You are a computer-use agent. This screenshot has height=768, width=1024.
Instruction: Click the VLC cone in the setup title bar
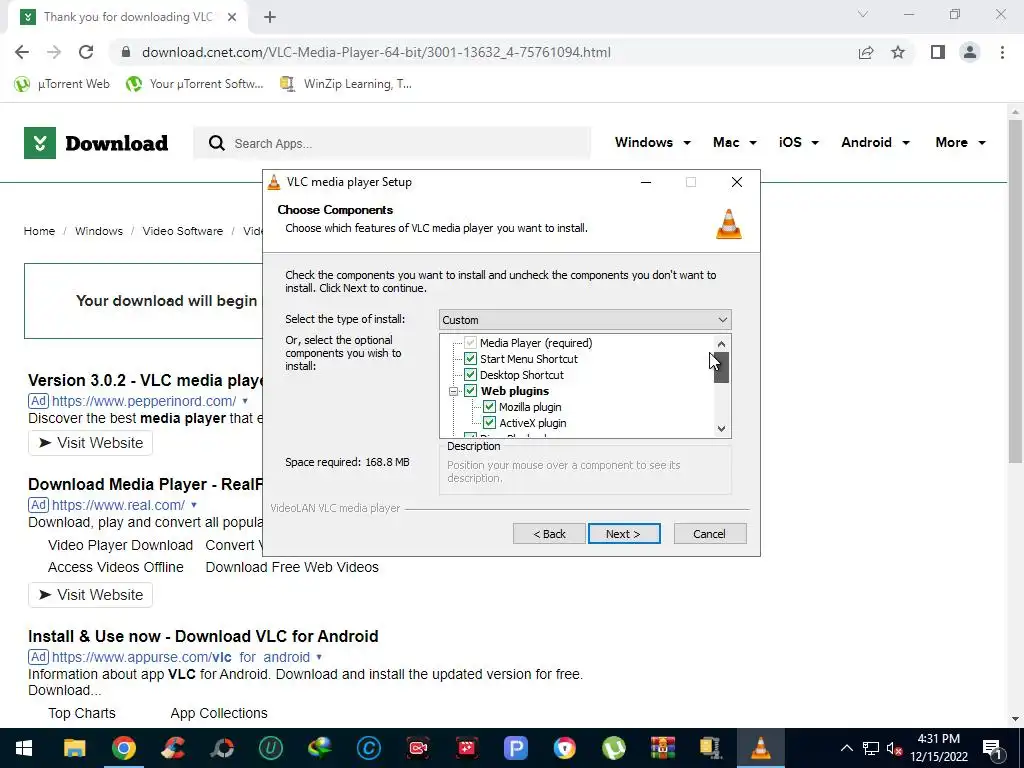[x=274, y=182]
